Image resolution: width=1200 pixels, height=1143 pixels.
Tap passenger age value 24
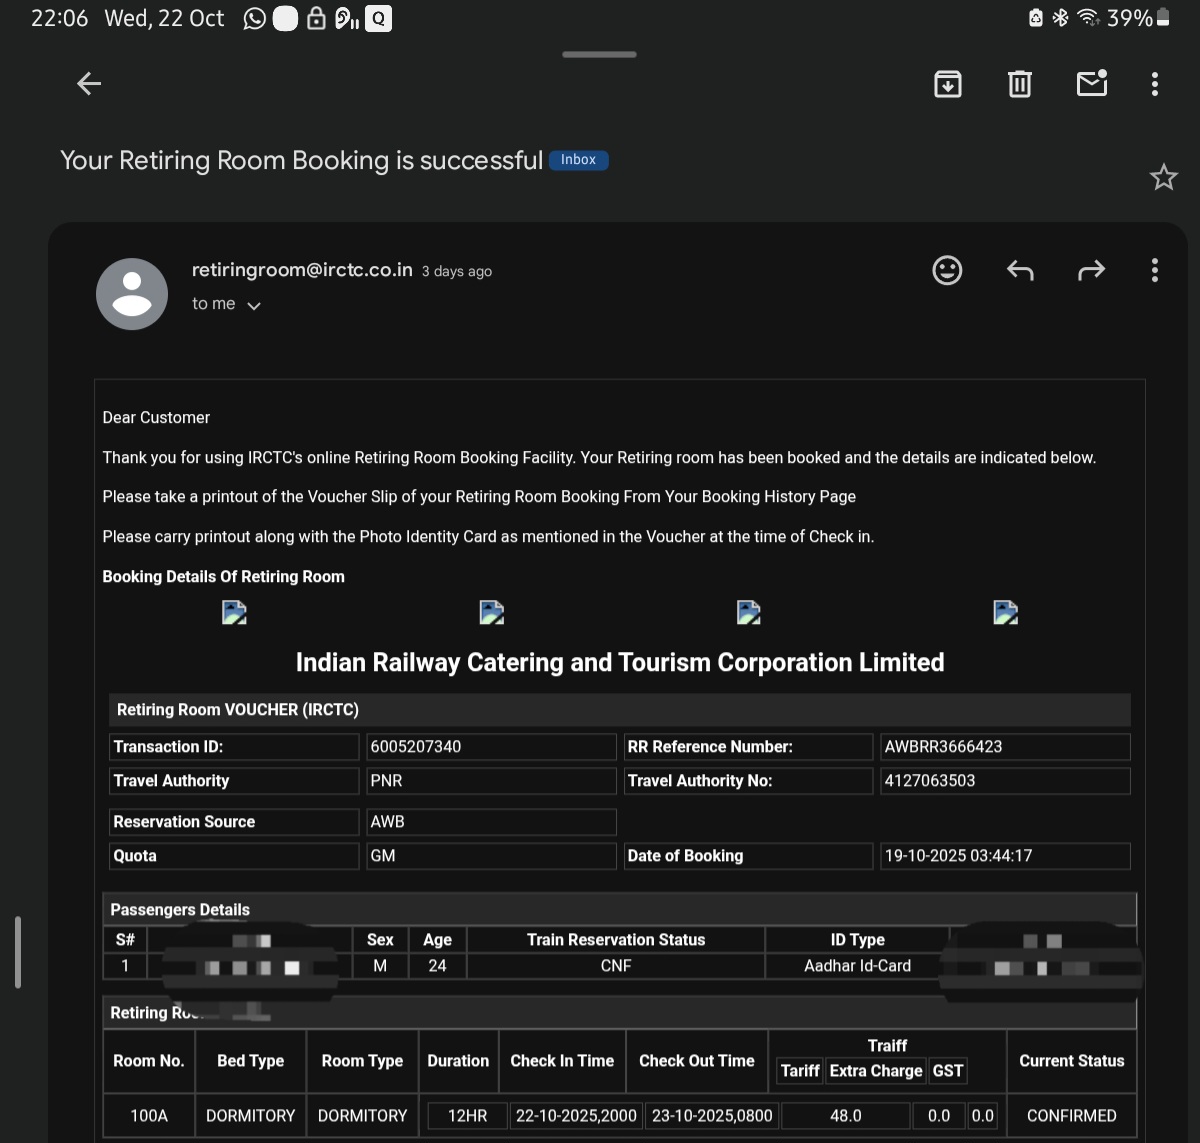(x=437, y=966)
